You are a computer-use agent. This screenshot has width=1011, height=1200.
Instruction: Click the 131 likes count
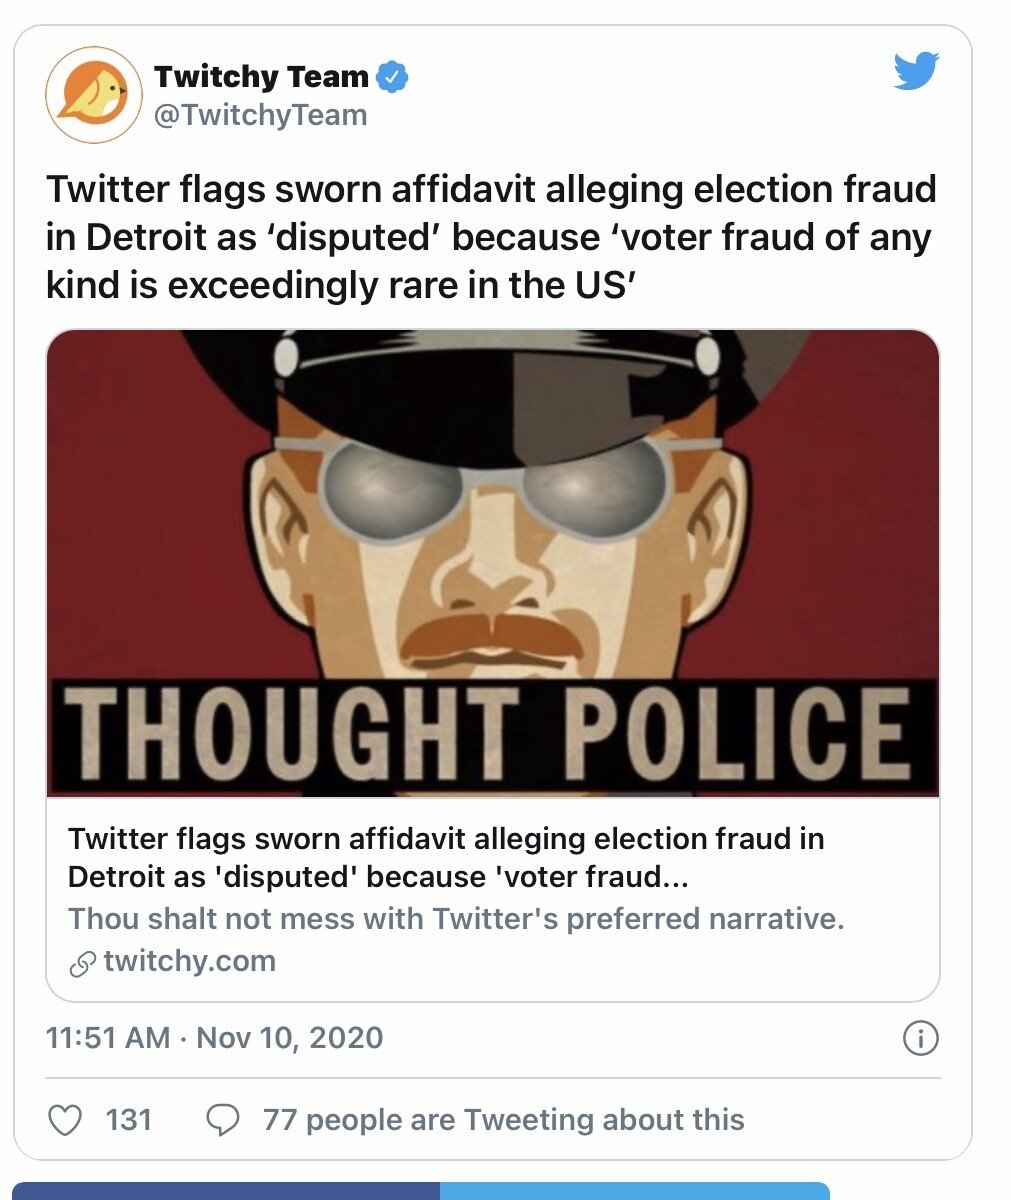coord(129,1119)
